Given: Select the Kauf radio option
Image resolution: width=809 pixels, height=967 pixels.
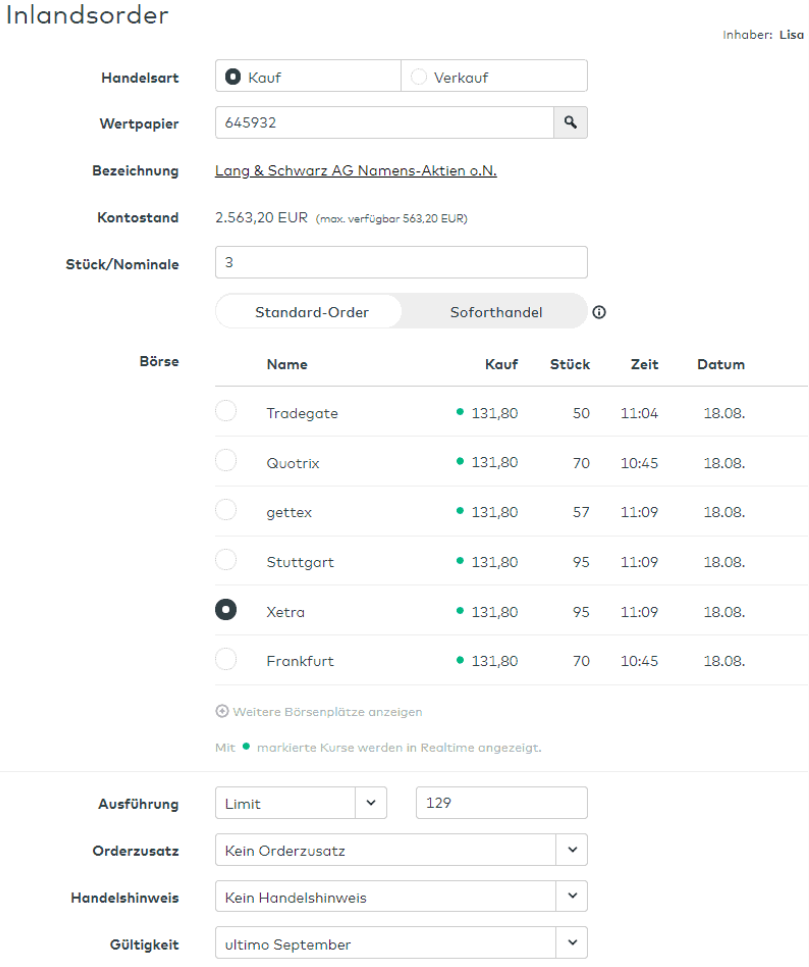Looking at the screenshot, I should (233, 77).
